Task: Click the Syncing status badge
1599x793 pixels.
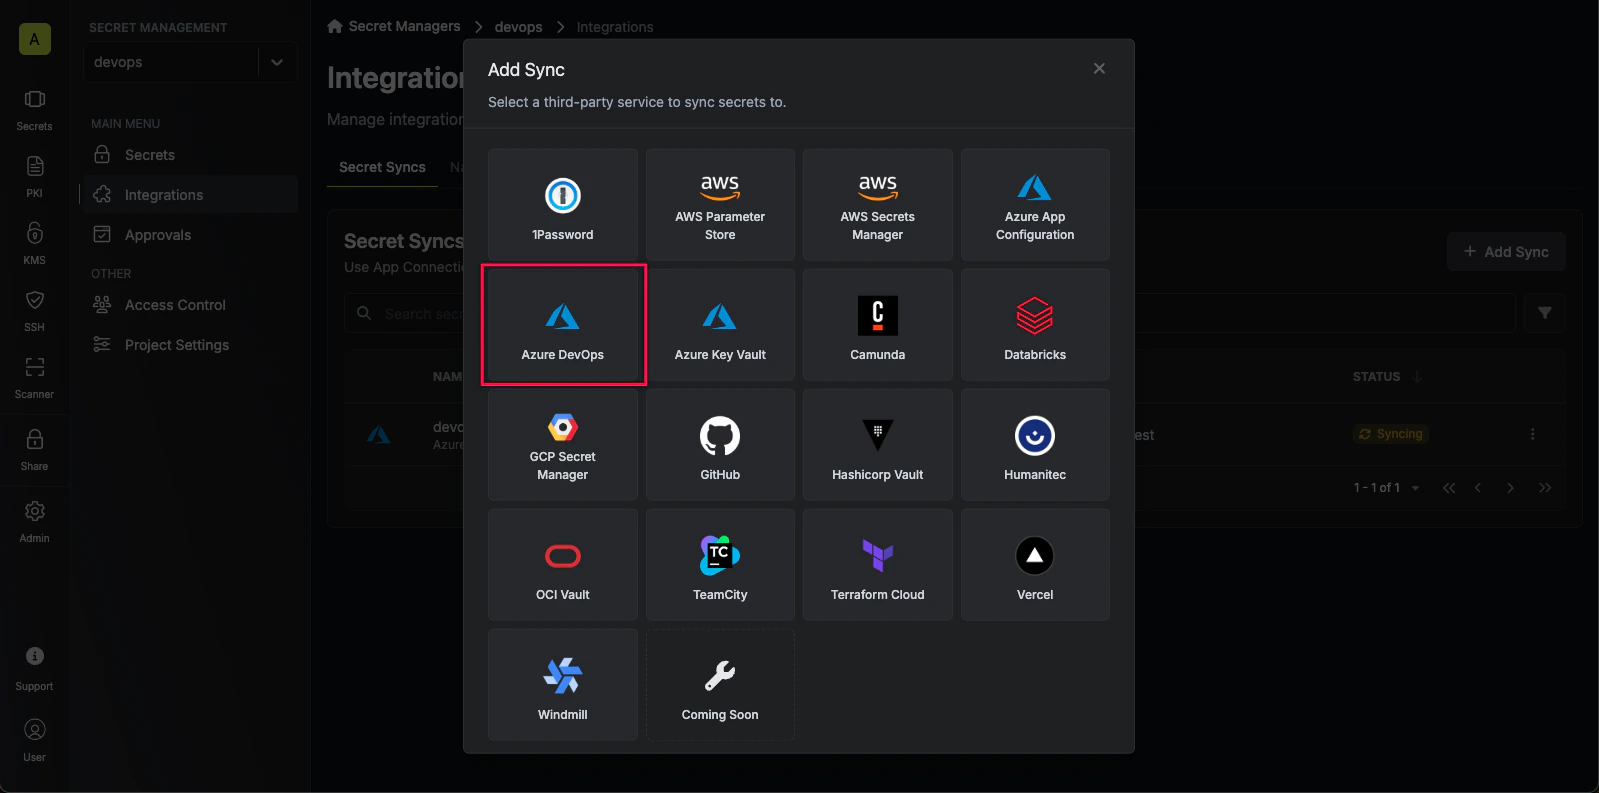Action: coord(1390,434)
